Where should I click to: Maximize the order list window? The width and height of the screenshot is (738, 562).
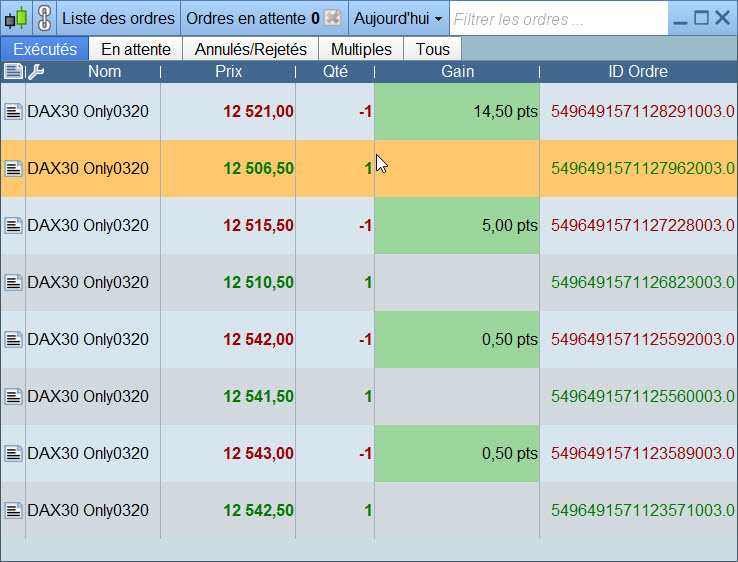point(701,18)
